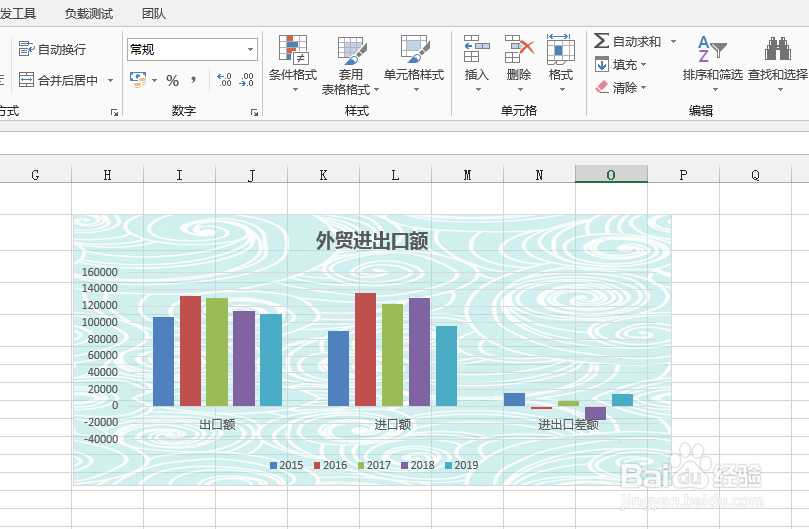This screenshot has height=529, width=809.
Task: Open format as table (套用表格格式) gallery
Action: 351,66
